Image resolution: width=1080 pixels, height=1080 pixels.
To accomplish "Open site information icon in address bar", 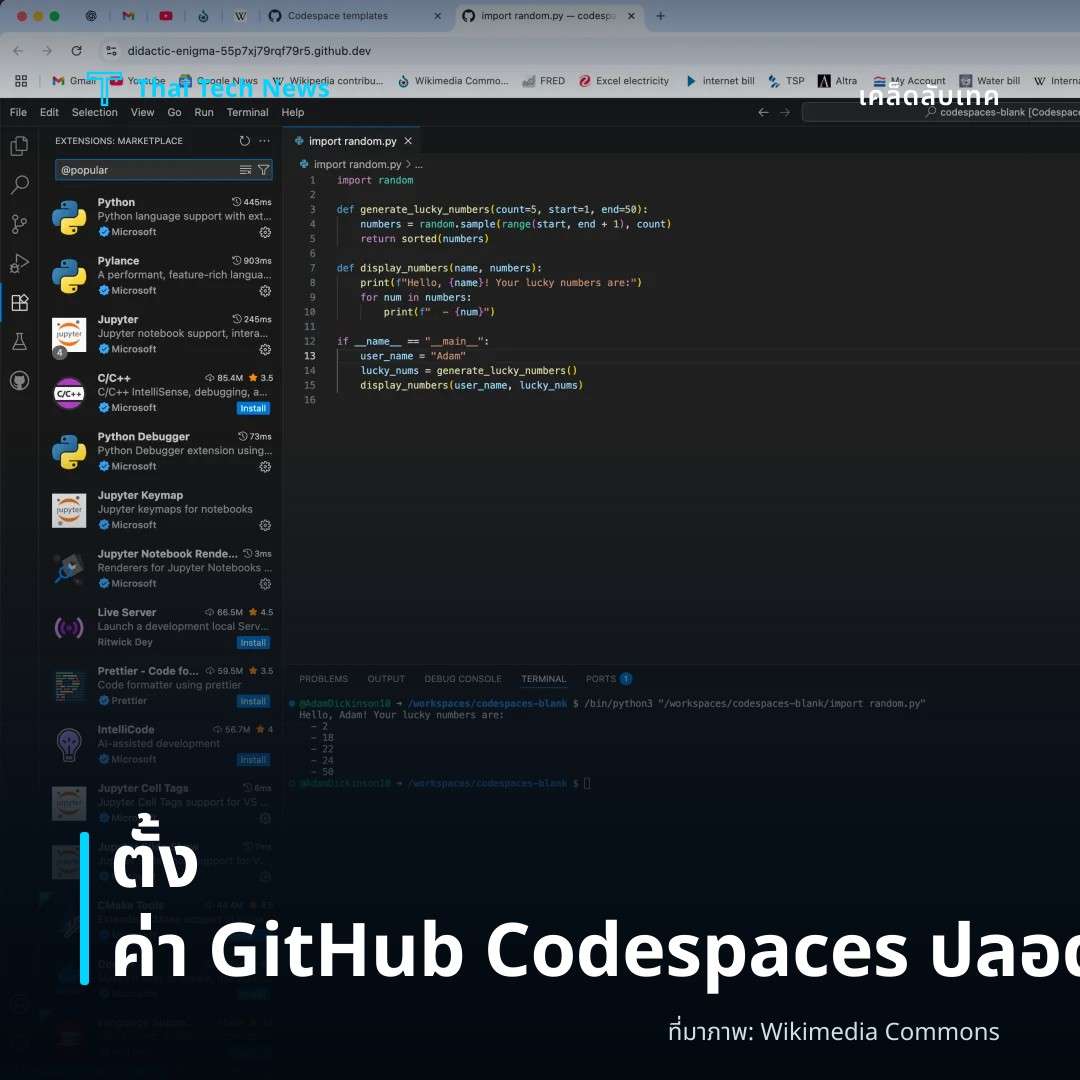I will pos(110,51).
